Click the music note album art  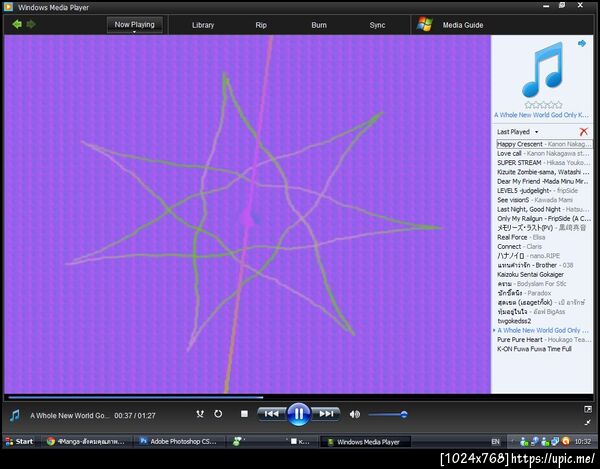coord(543,70)
